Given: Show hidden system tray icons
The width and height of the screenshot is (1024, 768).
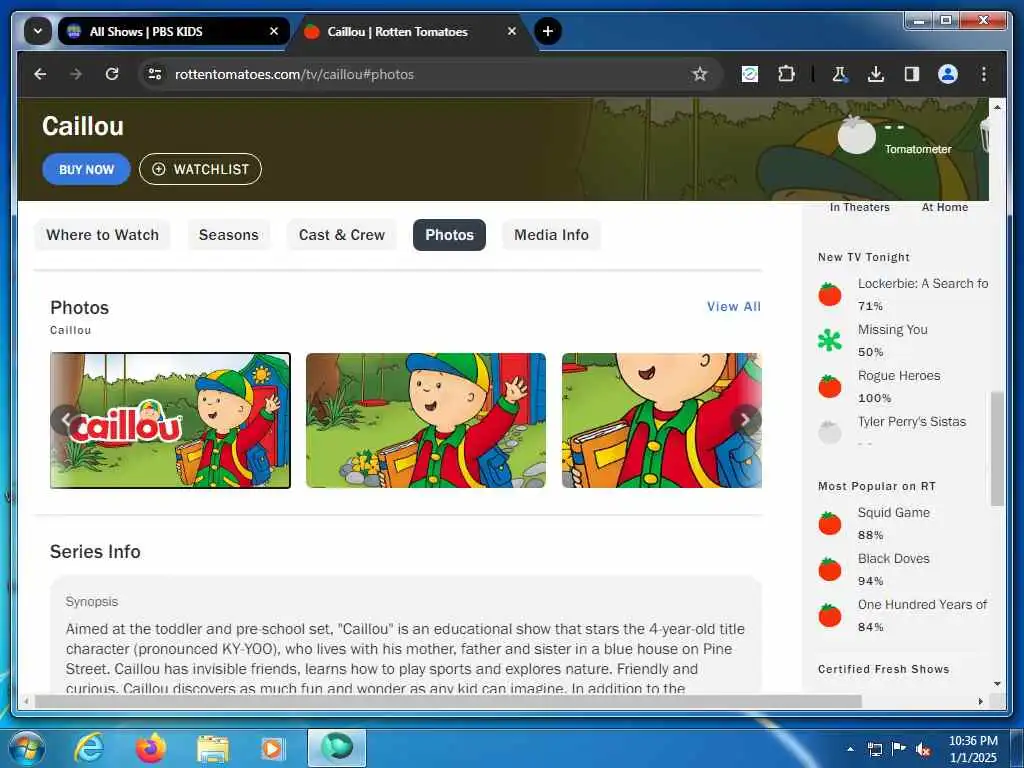Looking at the screenshot, I should [x=850, y=749].
